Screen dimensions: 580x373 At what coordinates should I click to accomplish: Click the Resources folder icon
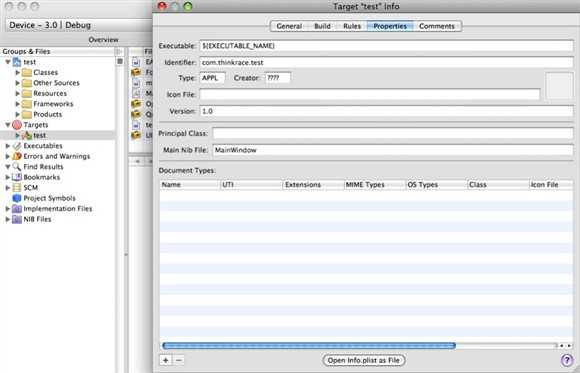27,93
